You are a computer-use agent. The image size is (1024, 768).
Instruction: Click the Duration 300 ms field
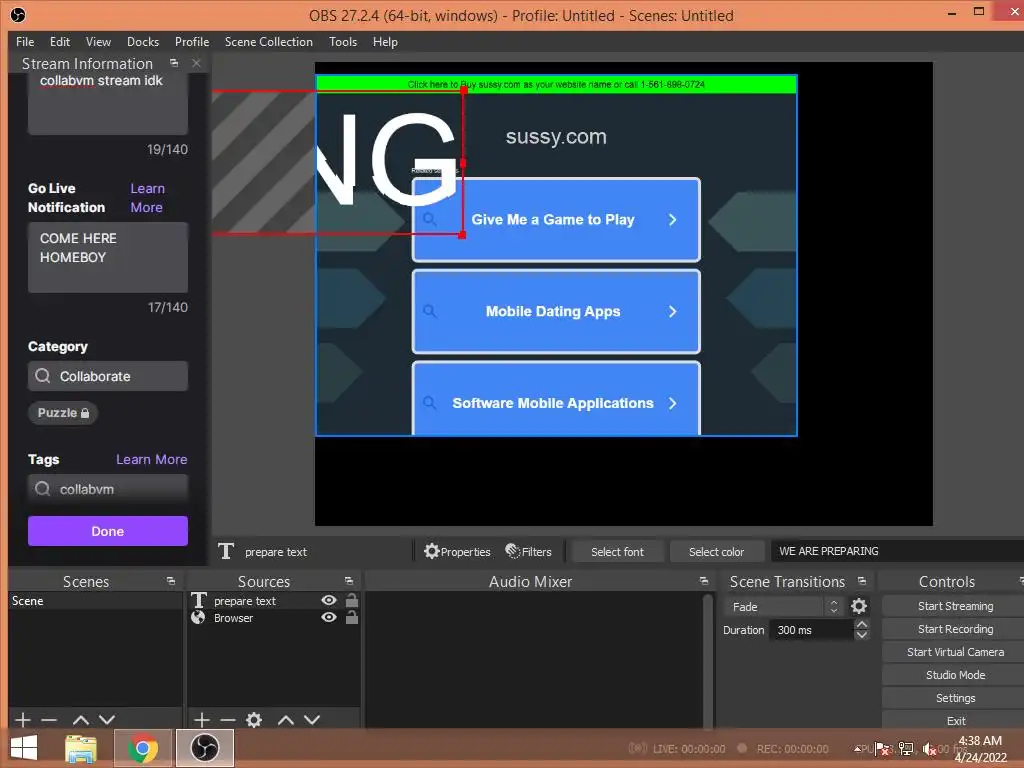point(812,630)
